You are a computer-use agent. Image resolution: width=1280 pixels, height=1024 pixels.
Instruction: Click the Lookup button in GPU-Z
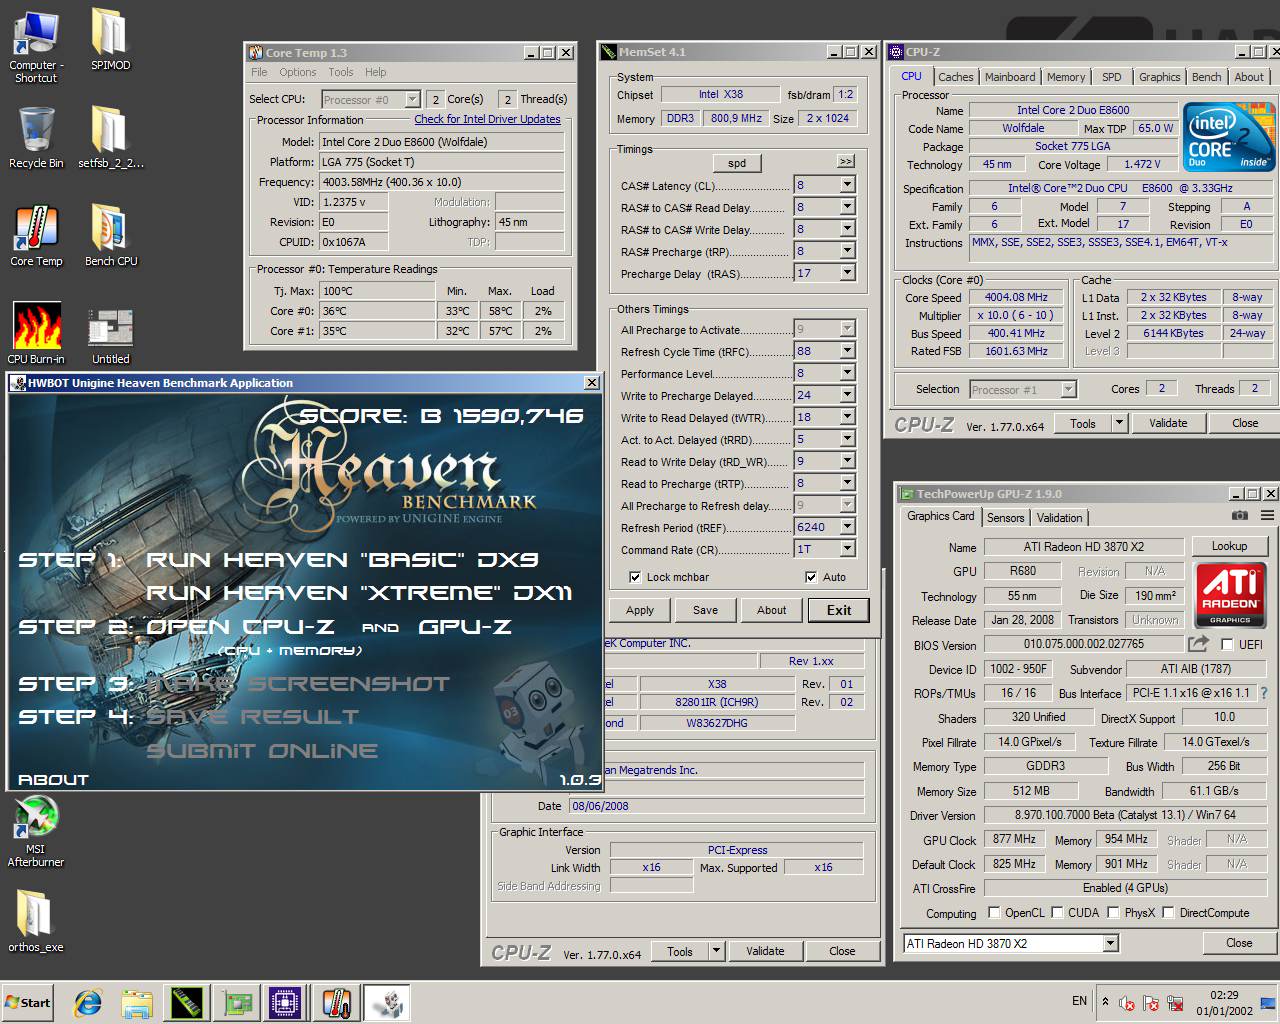point(1229,546)
